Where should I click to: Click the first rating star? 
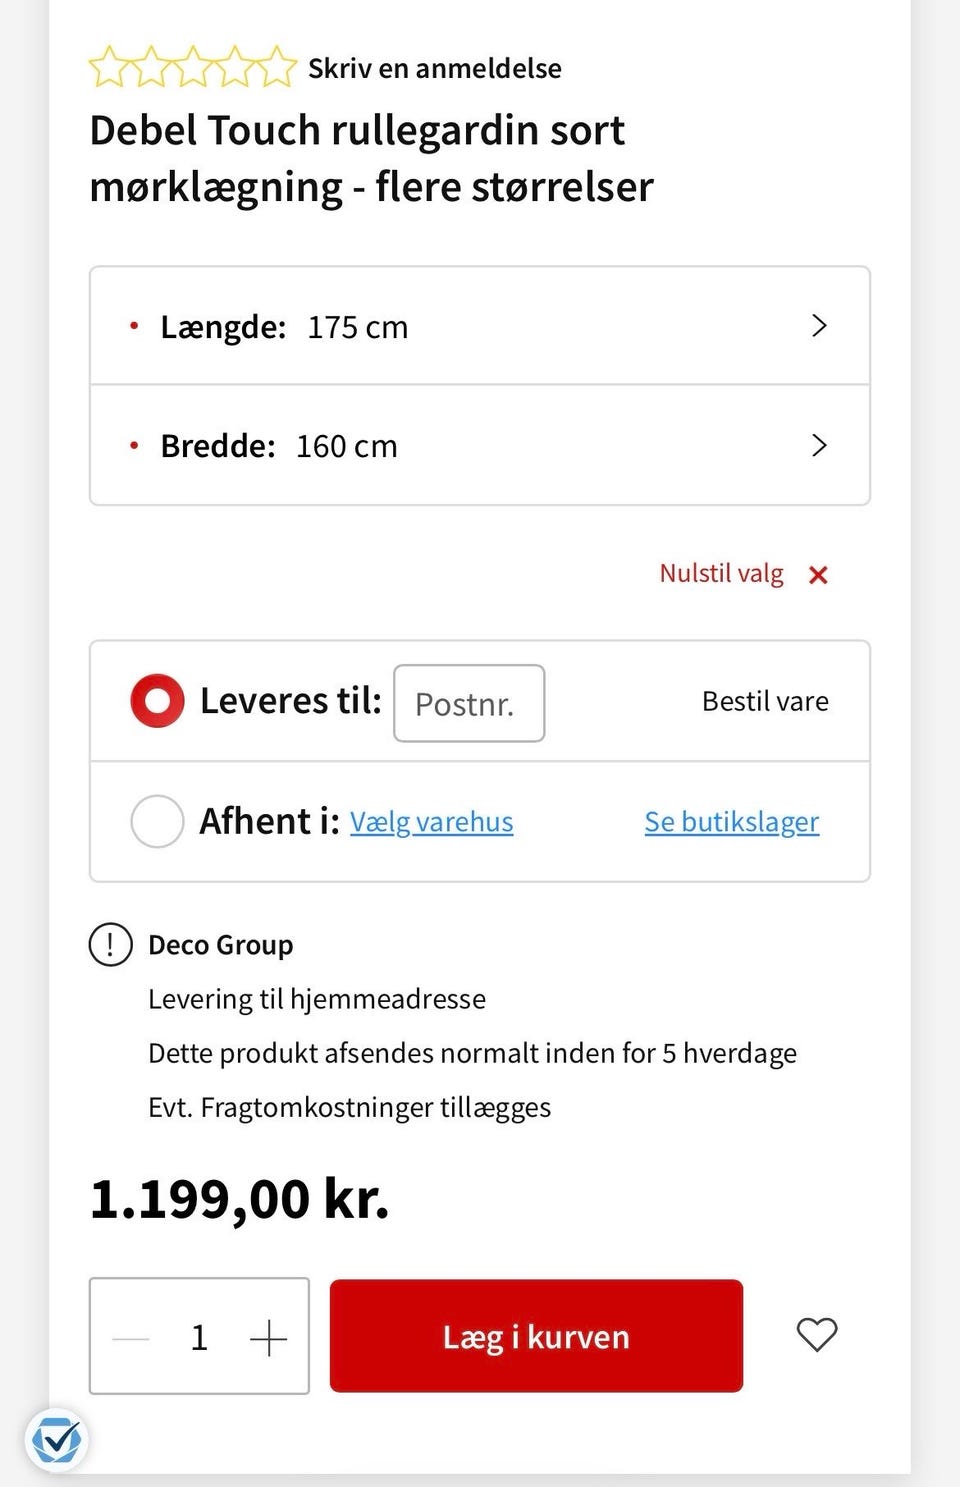pos(108,68)
